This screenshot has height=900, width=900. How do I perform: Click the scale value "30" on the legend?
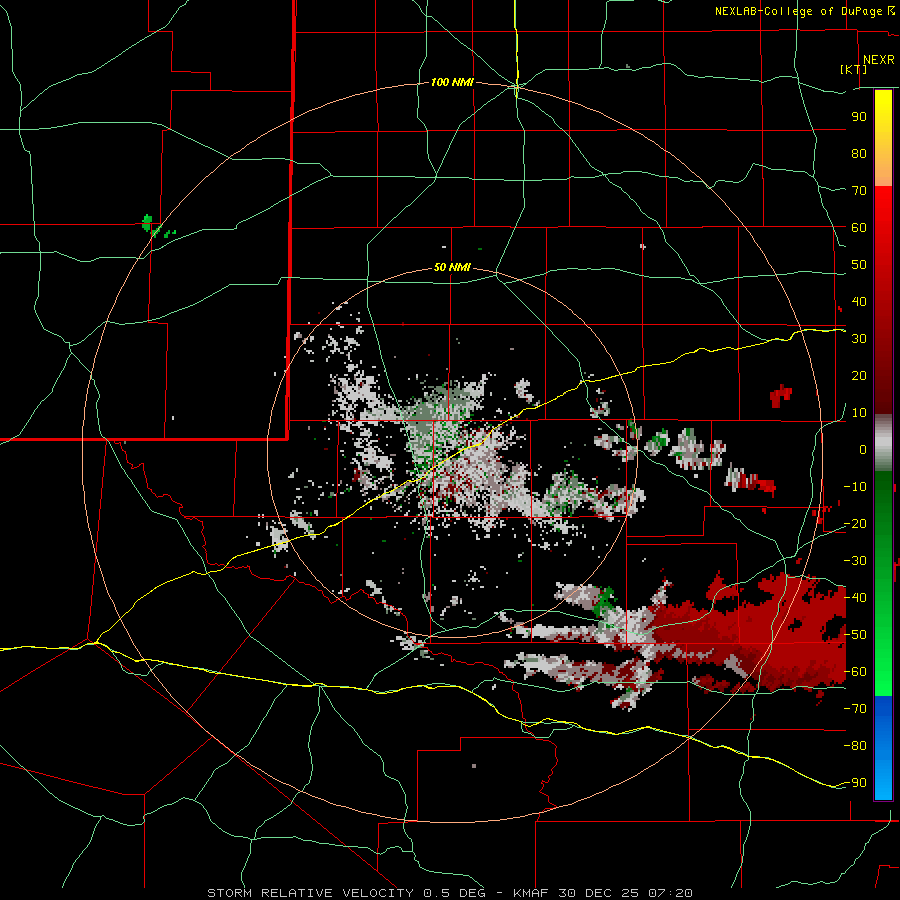coord(859,339)
